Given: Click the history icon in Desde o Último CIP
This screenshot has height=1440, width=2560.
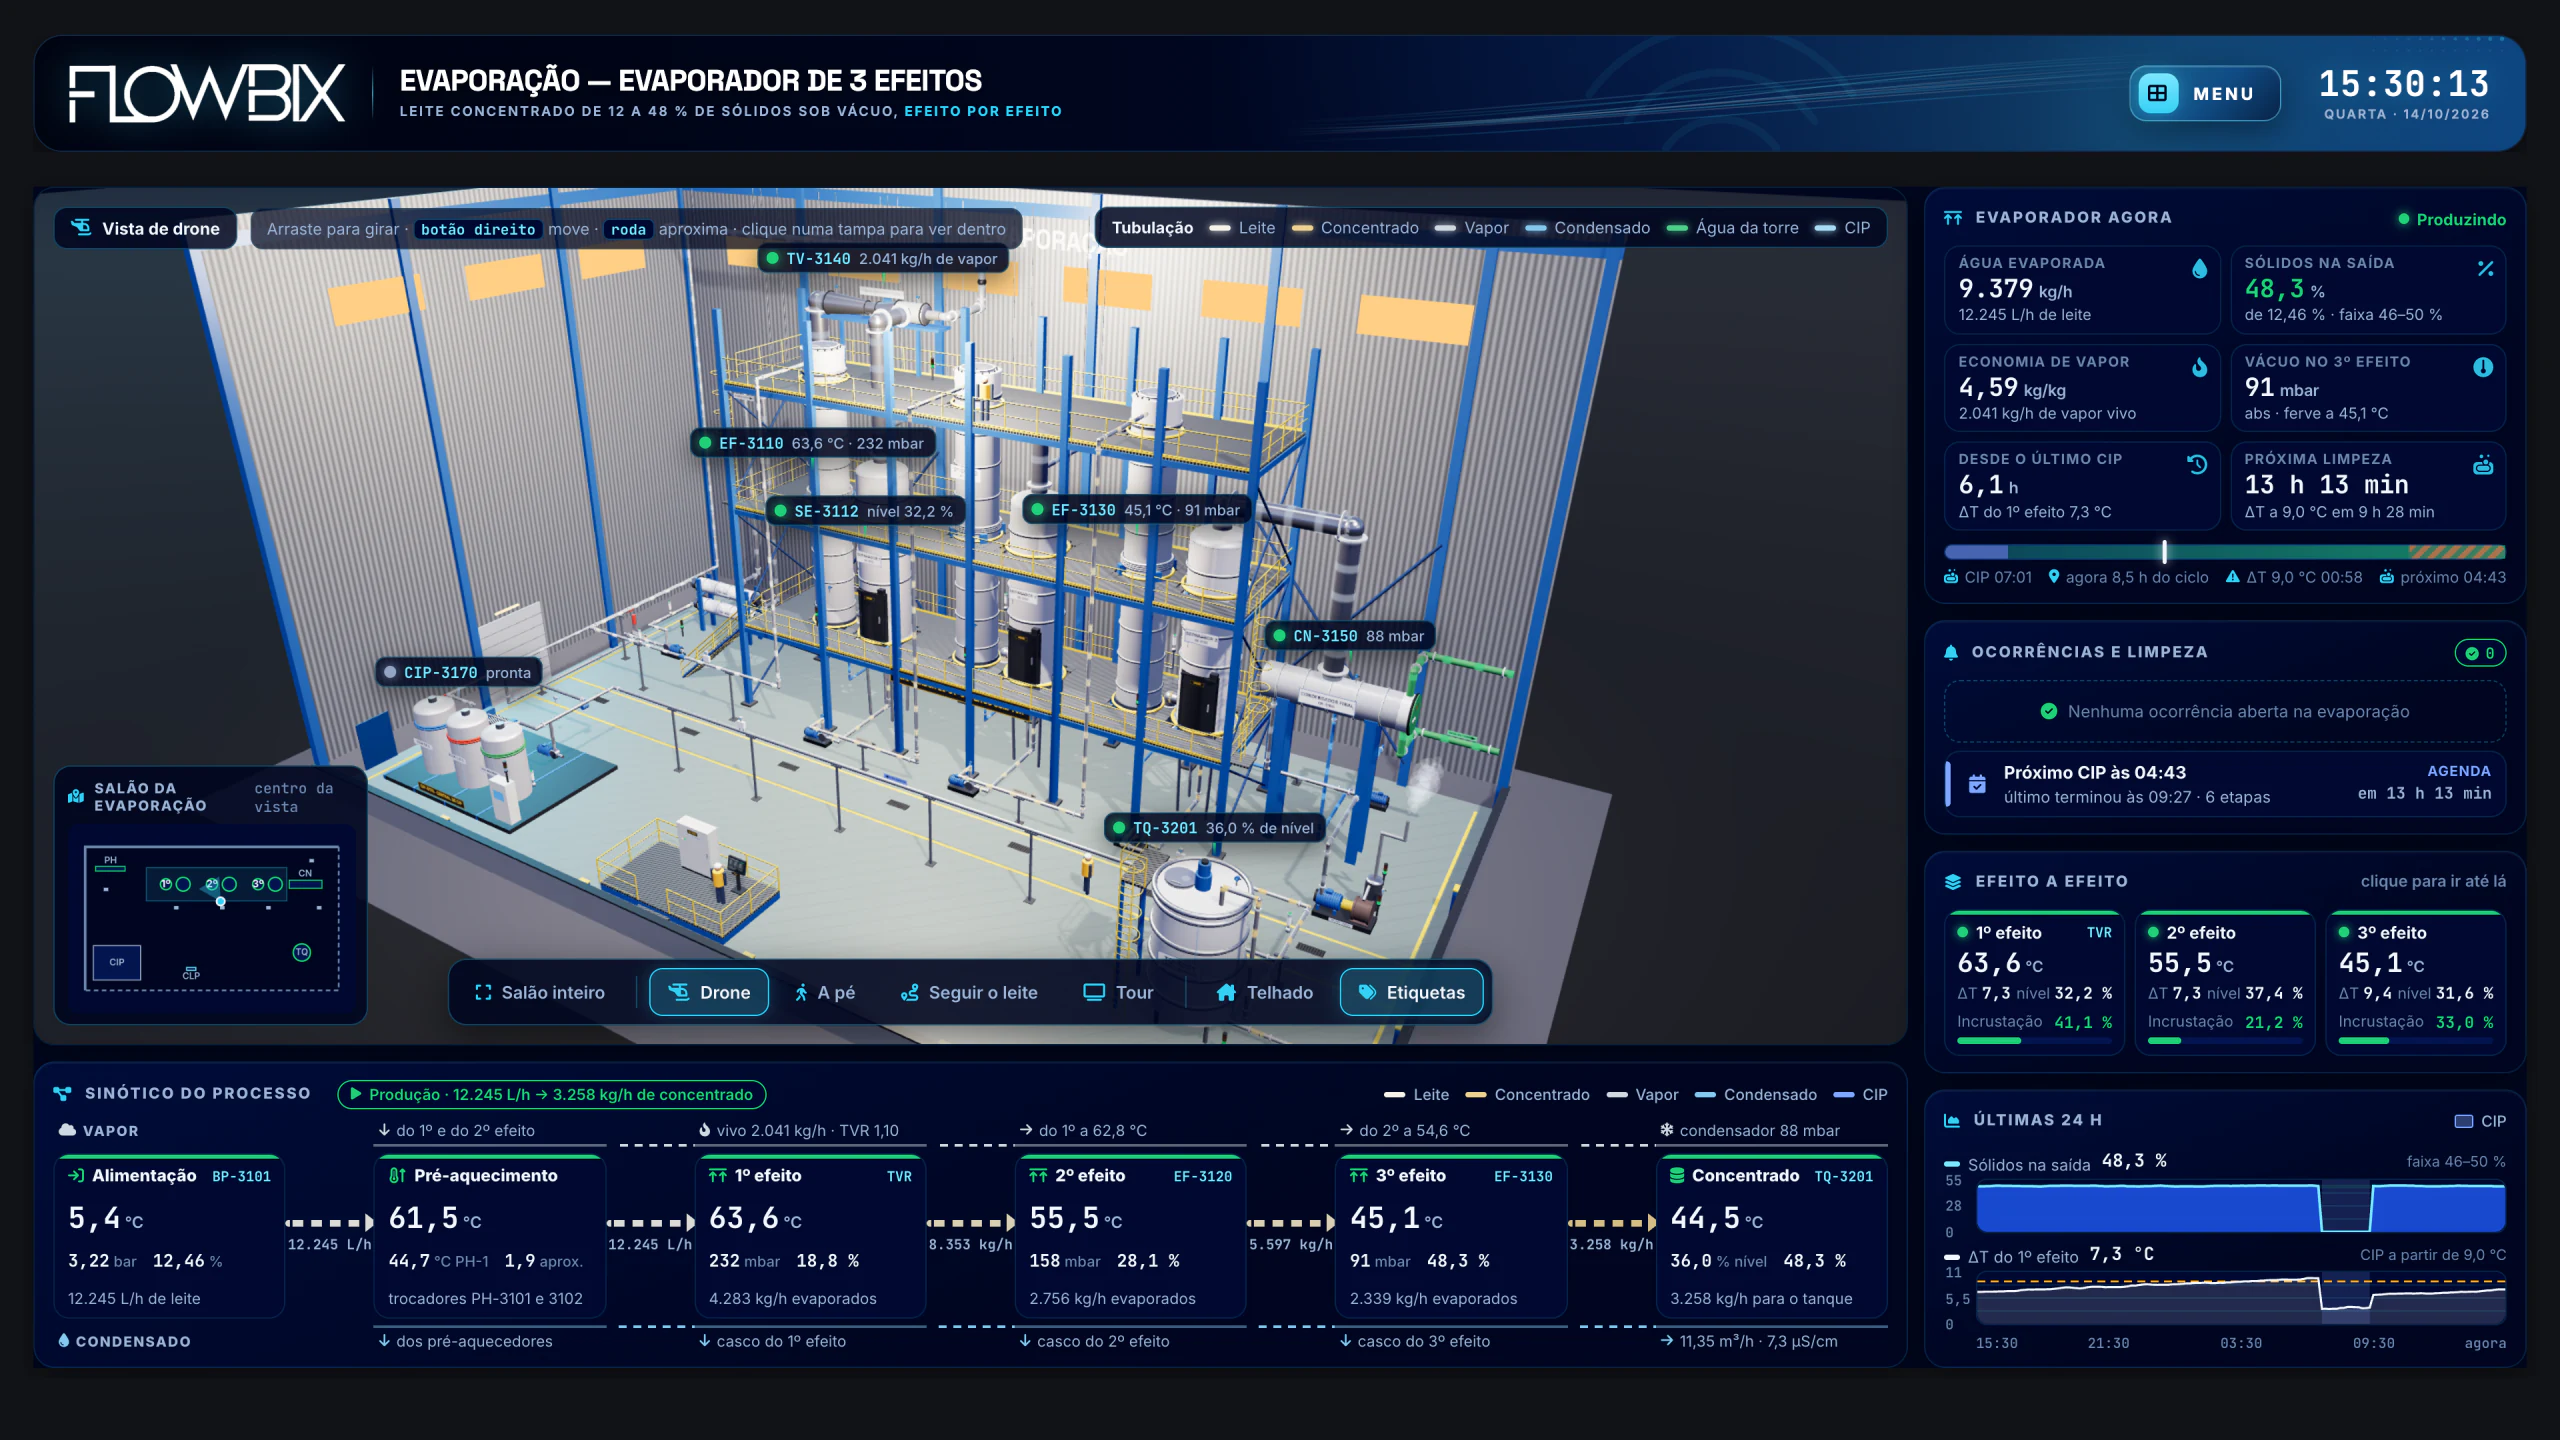Looking at the screenshot, I should tap(2197, 464).
